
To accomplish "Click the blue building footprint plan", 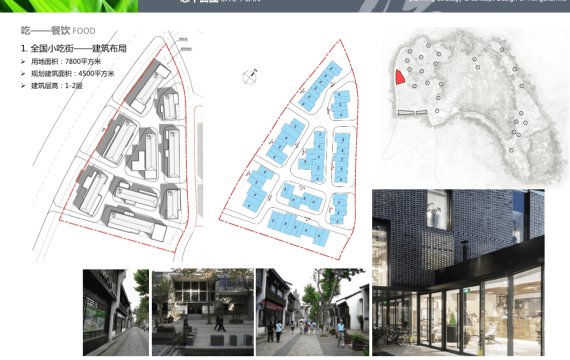I will click(x=289, y=149).
